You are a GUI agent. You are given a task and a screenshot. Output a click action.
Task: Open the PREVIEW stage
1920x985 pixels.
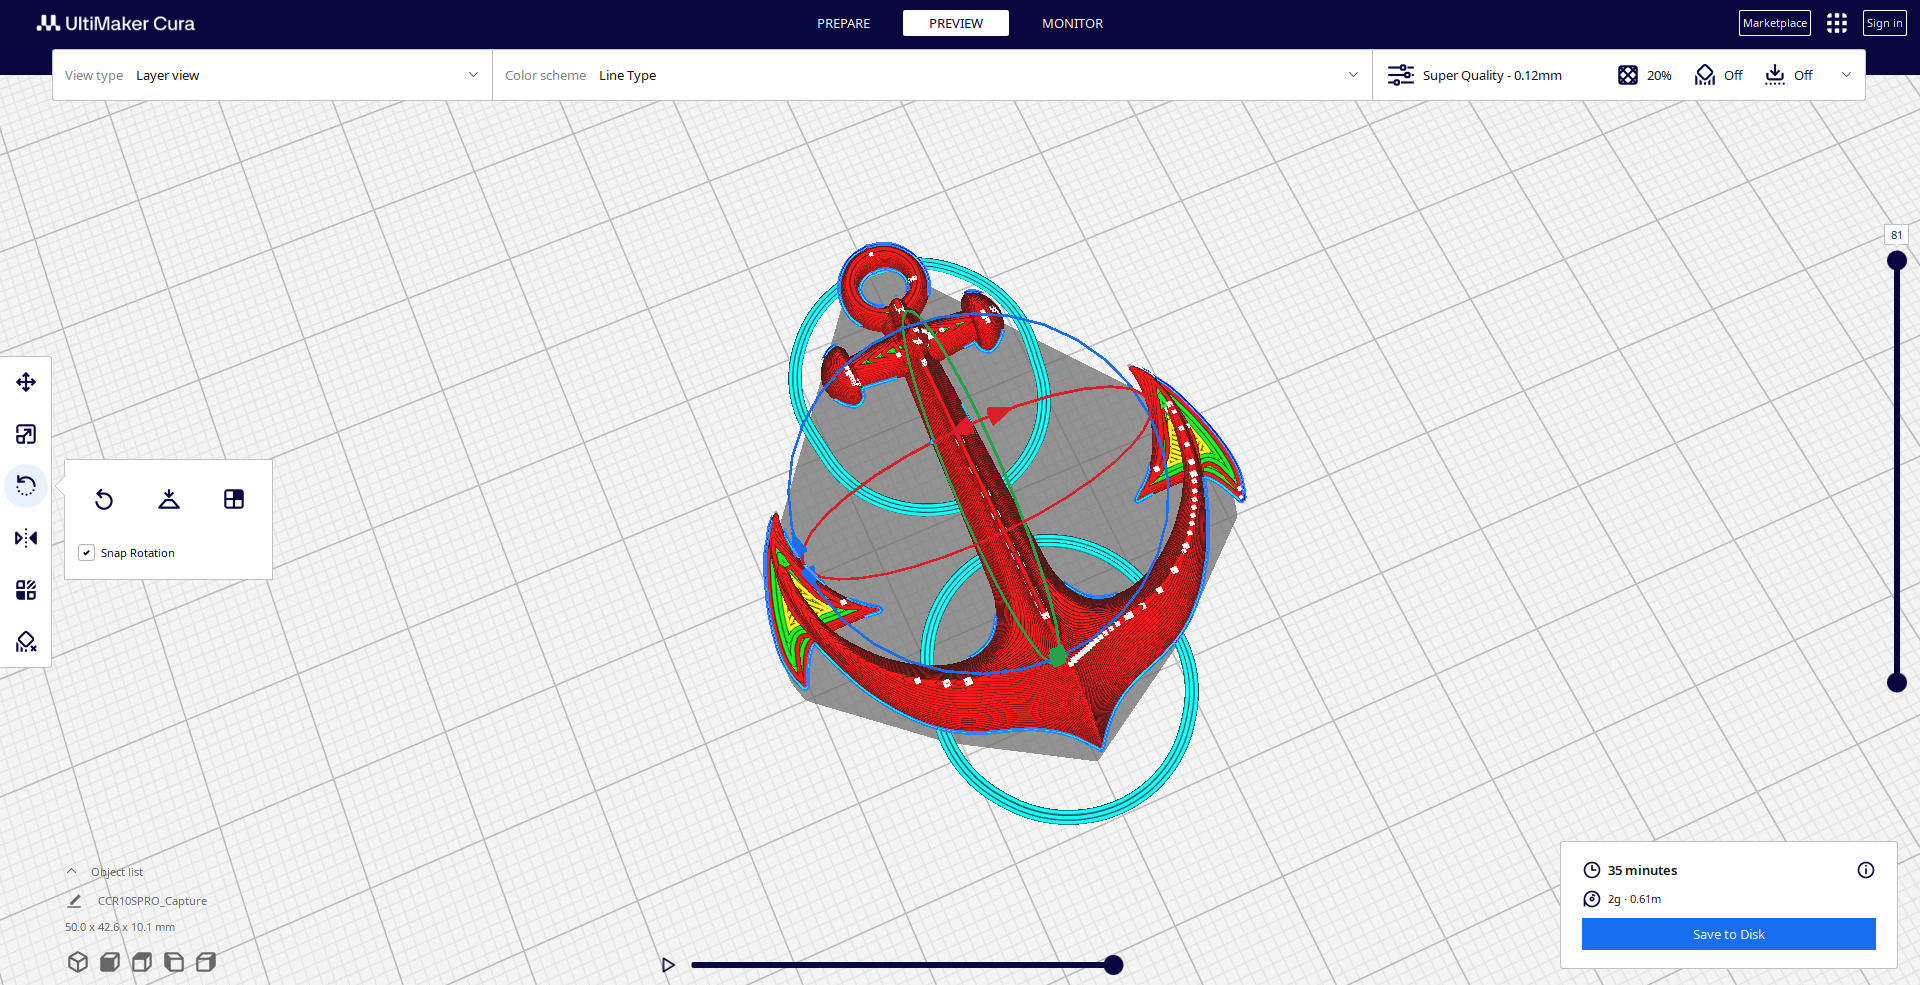[956, 23]
